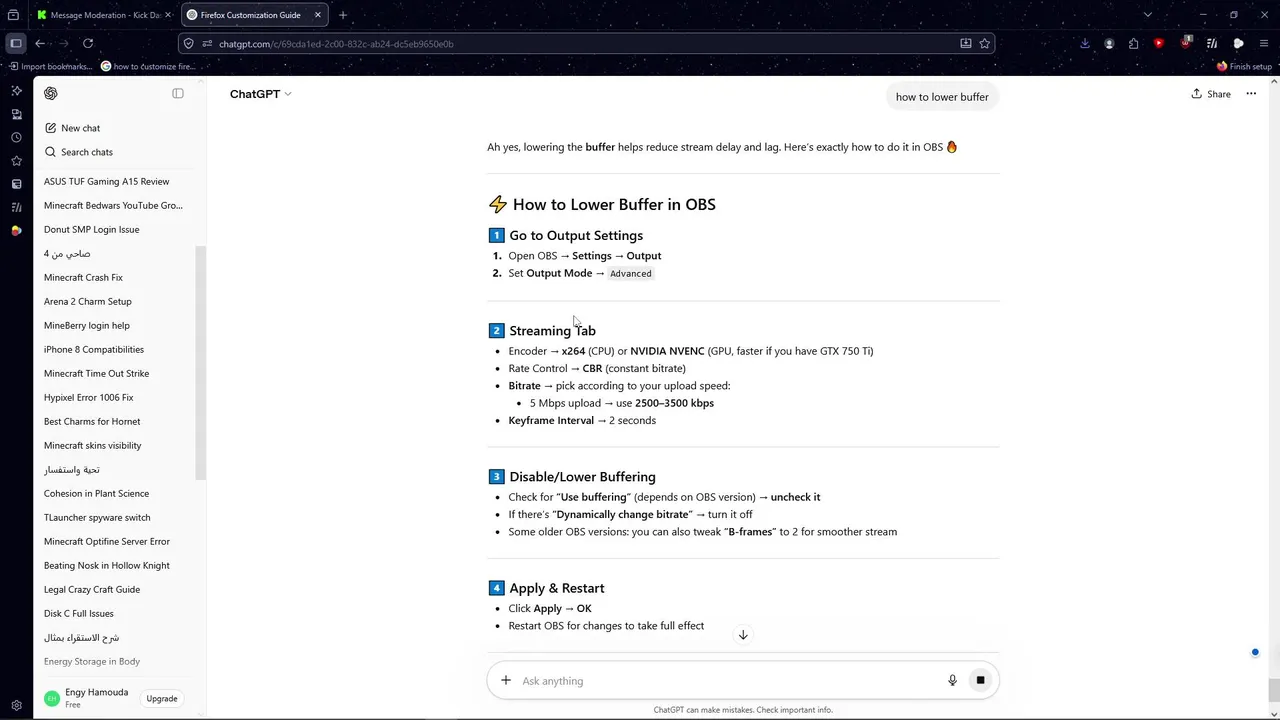
Task: Open ChatGPT conversation options three dots
Action: [1251, 94]
